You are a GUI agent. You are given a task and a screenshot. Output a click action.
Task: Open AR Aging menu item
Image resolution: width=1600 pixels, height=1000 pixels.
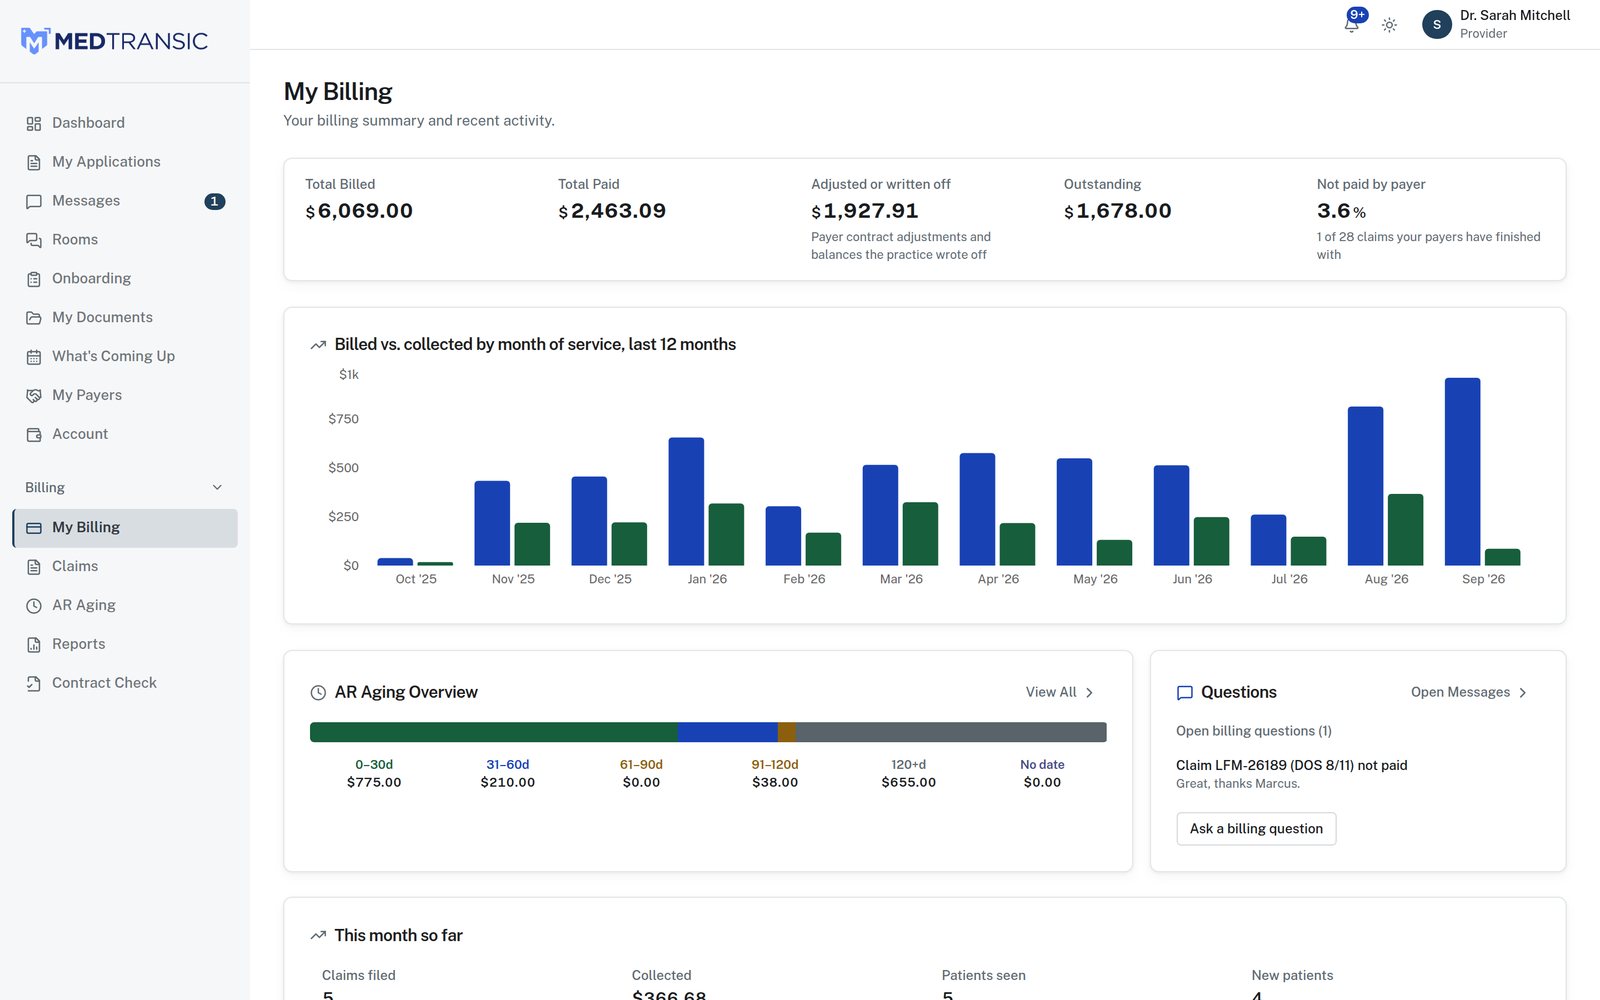click(125, 606)
